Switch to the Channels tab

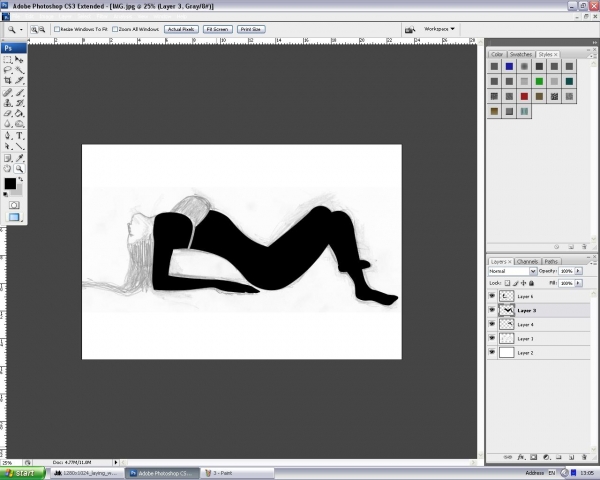coord(527,261)
